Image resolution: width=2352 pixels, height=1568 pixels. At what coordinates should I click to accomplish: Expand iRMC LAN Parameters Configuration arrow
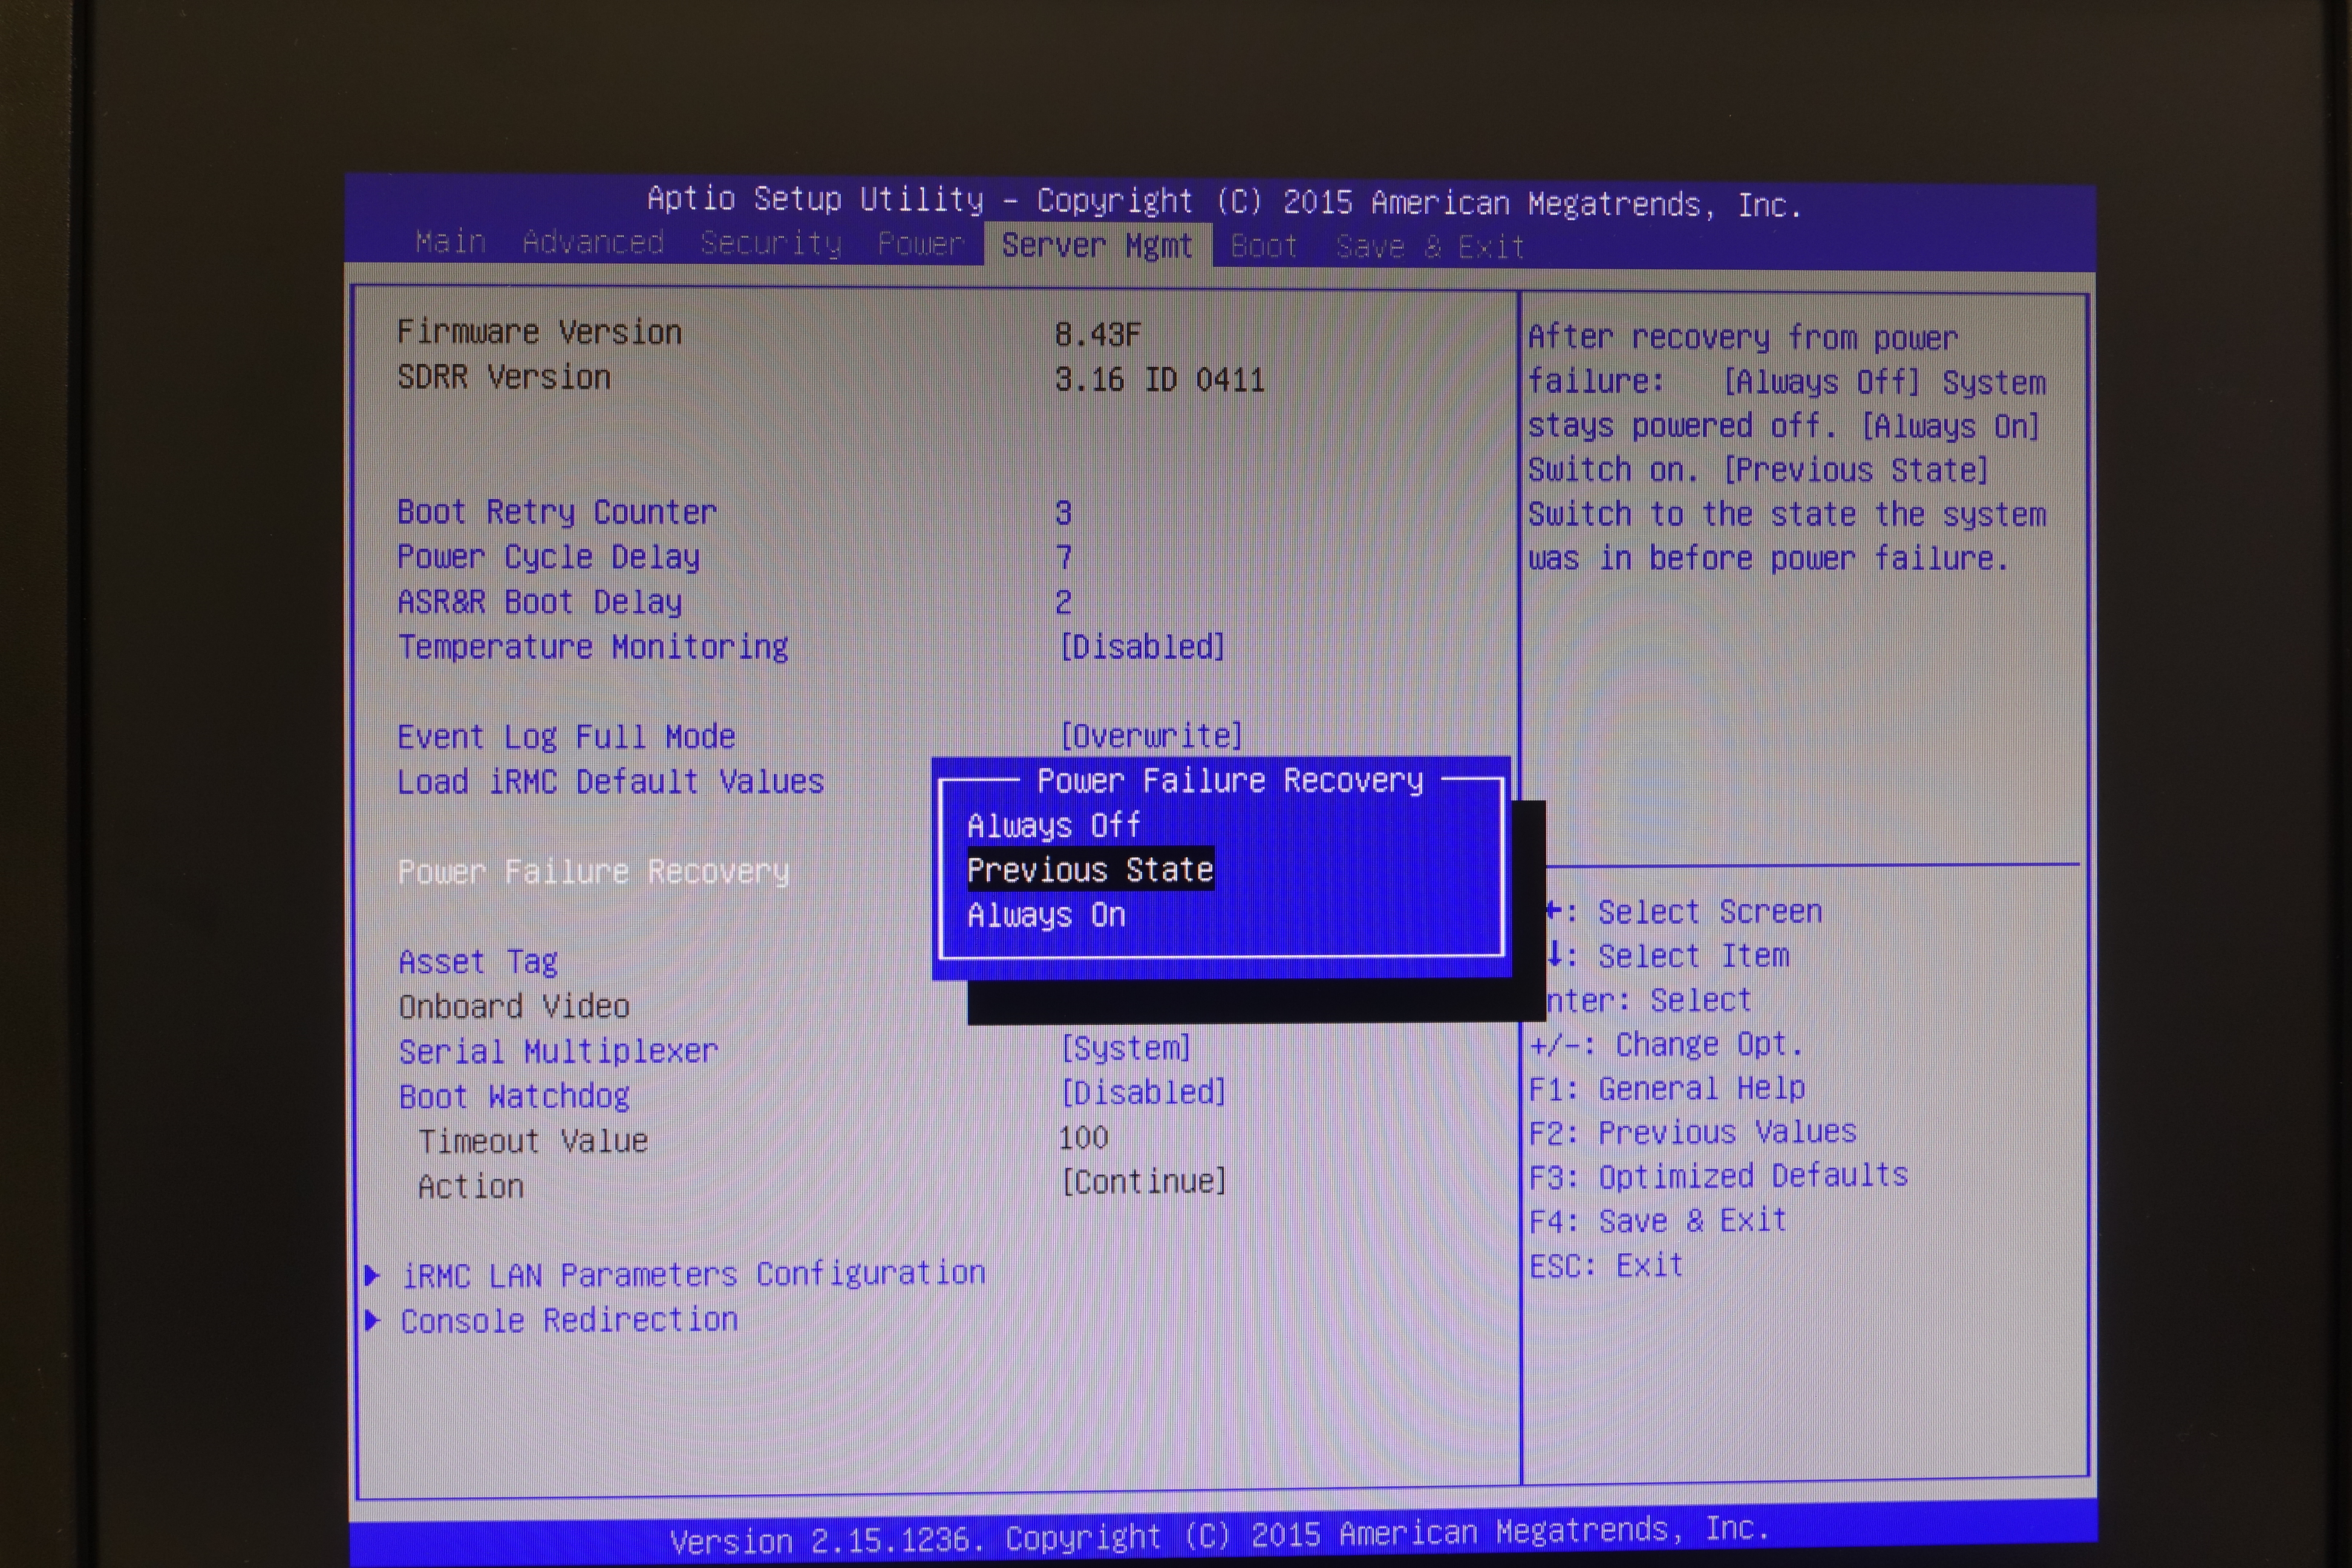click(x=372, y=1275)
